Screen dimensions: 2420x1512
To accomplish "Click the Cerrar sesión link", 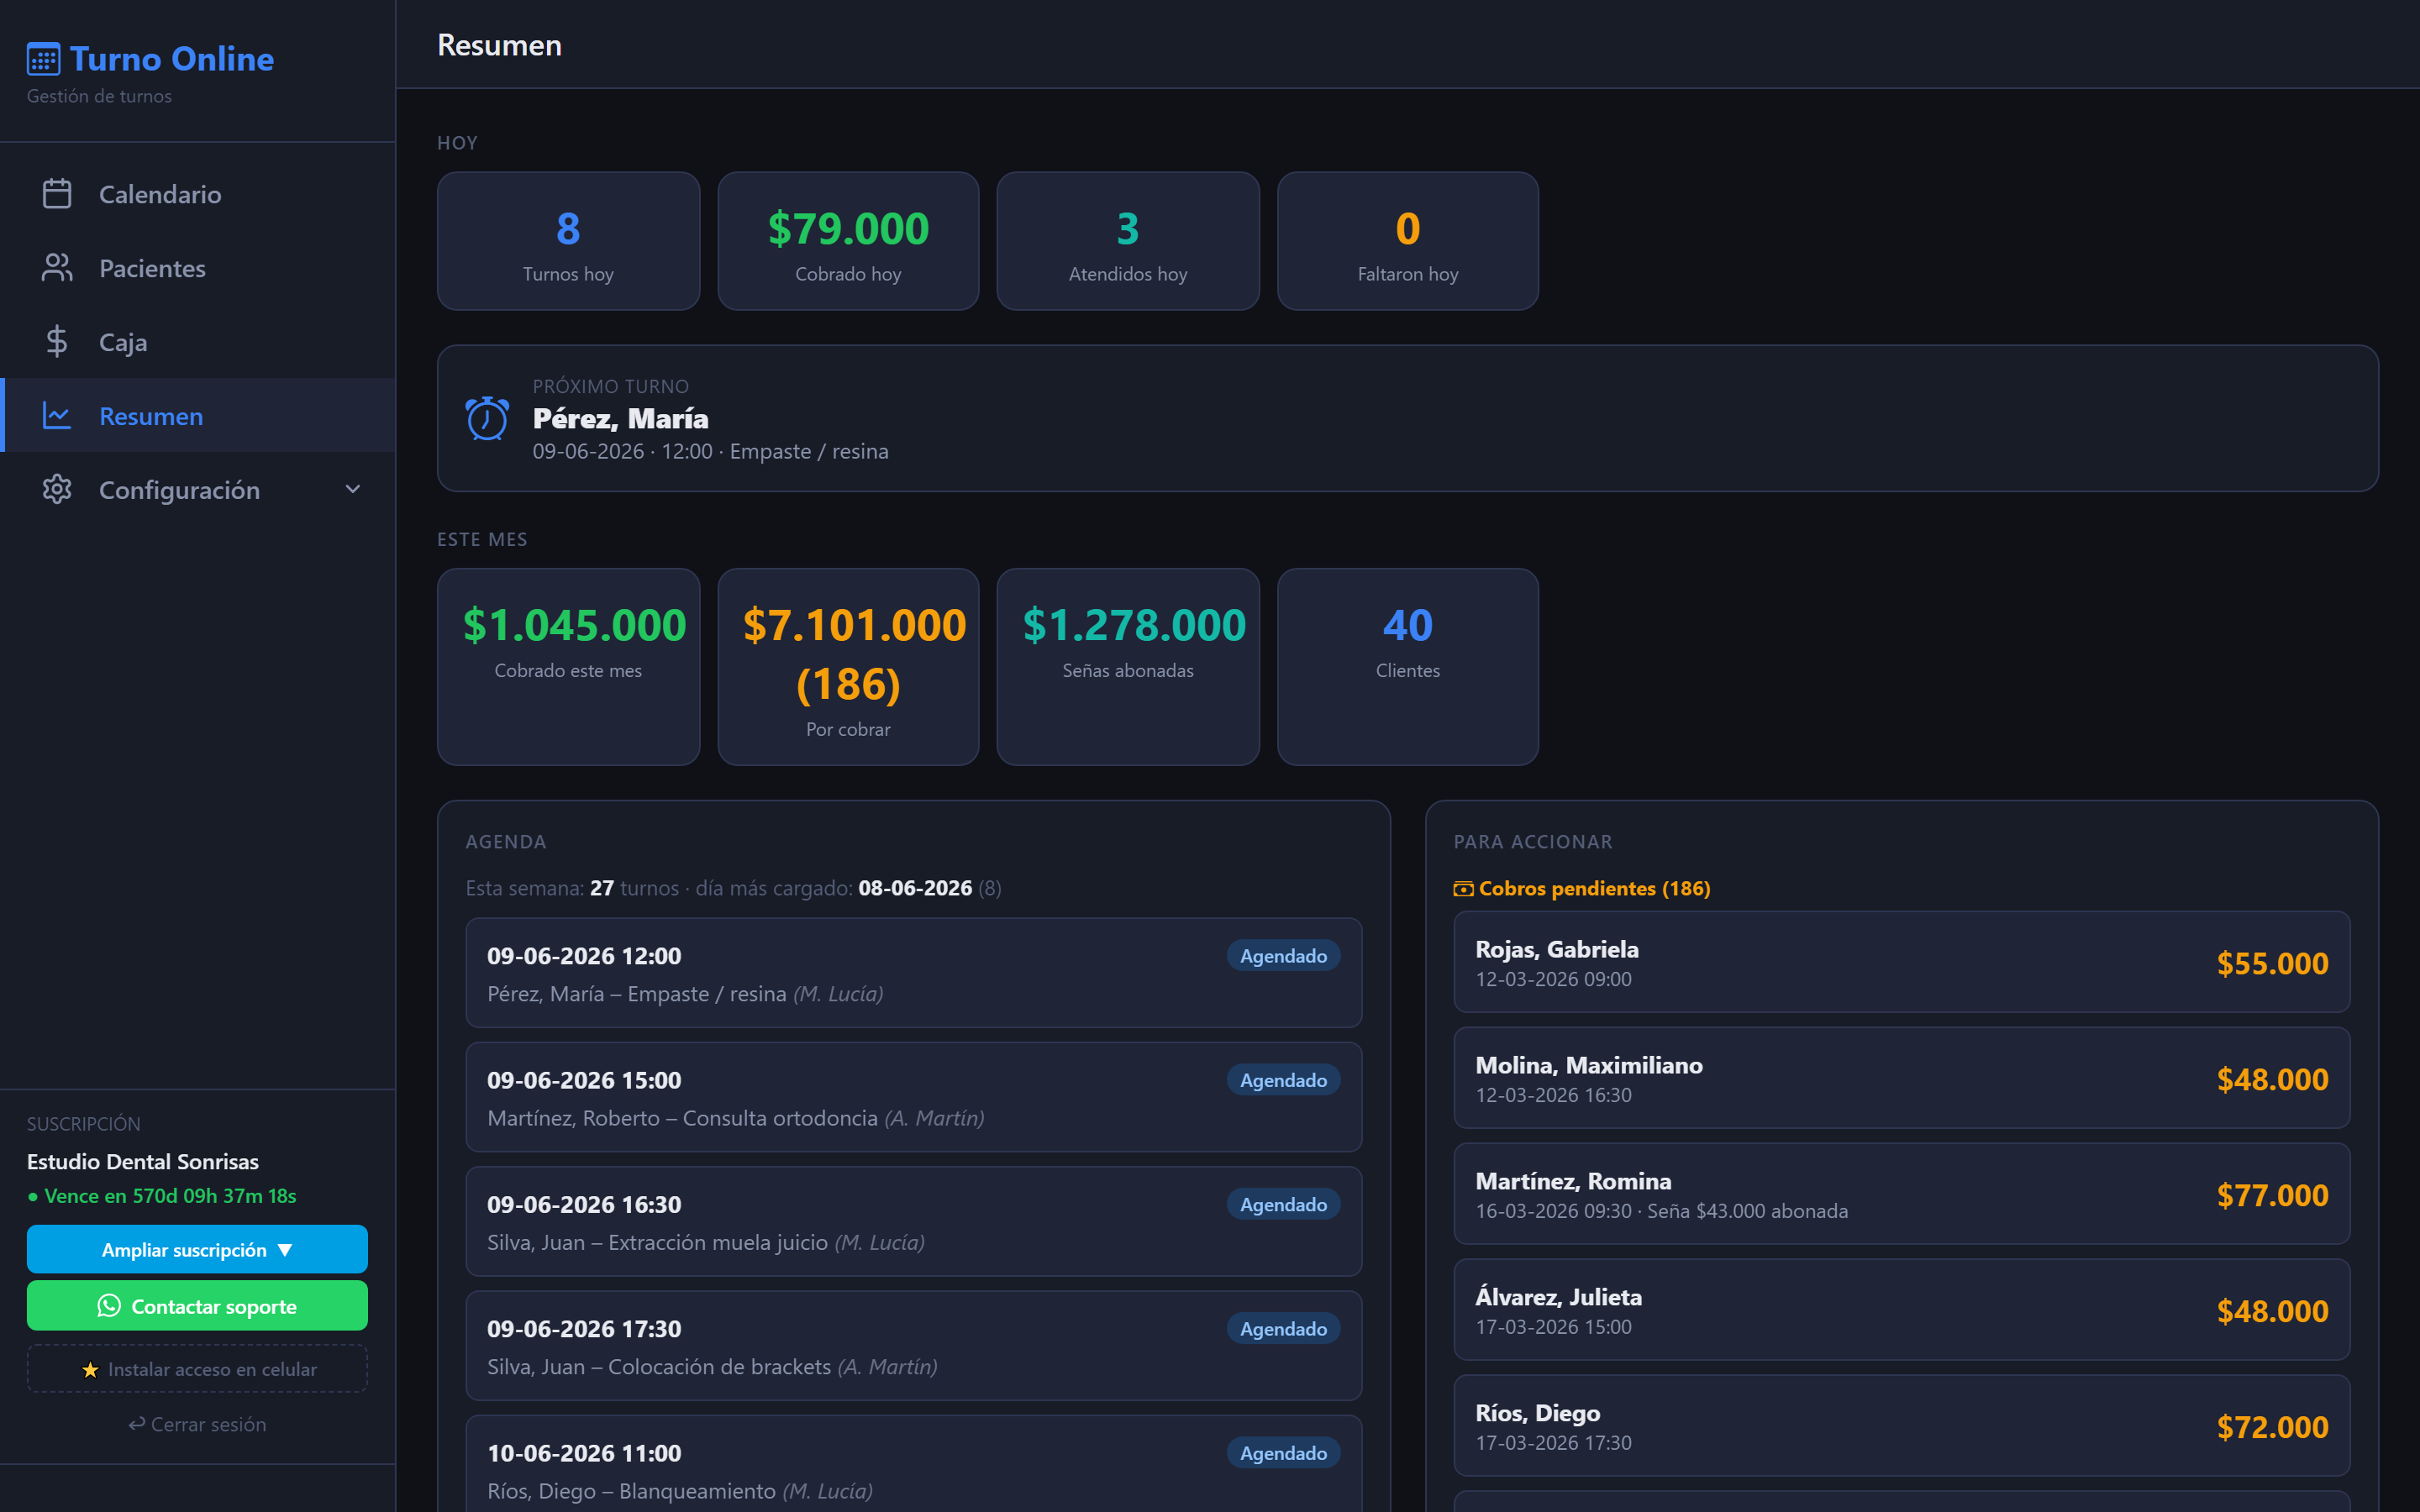I will coord(197,1424).
